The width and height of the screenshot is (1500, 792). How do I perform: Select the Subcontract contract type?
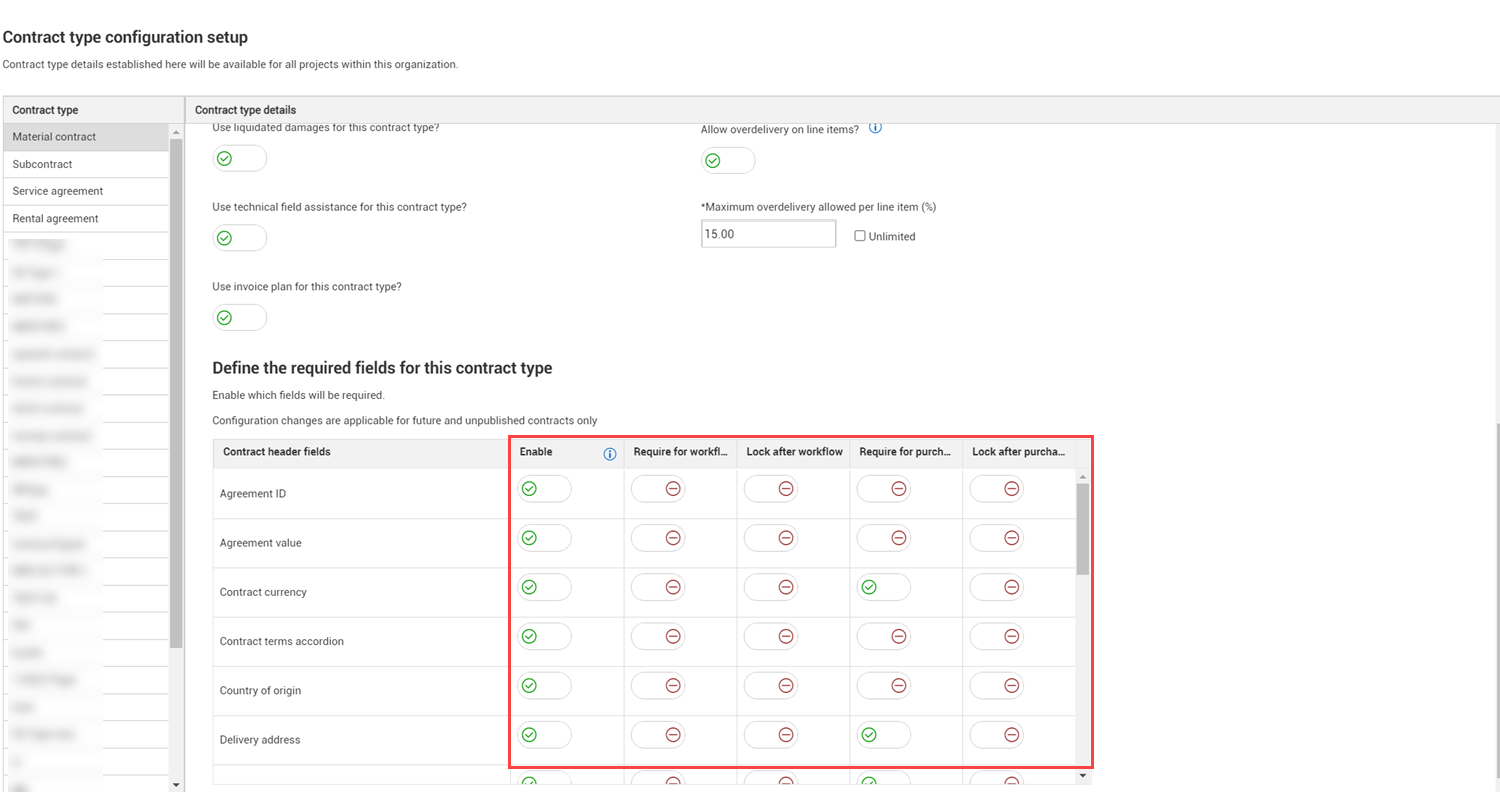click(x=41, y=164)
